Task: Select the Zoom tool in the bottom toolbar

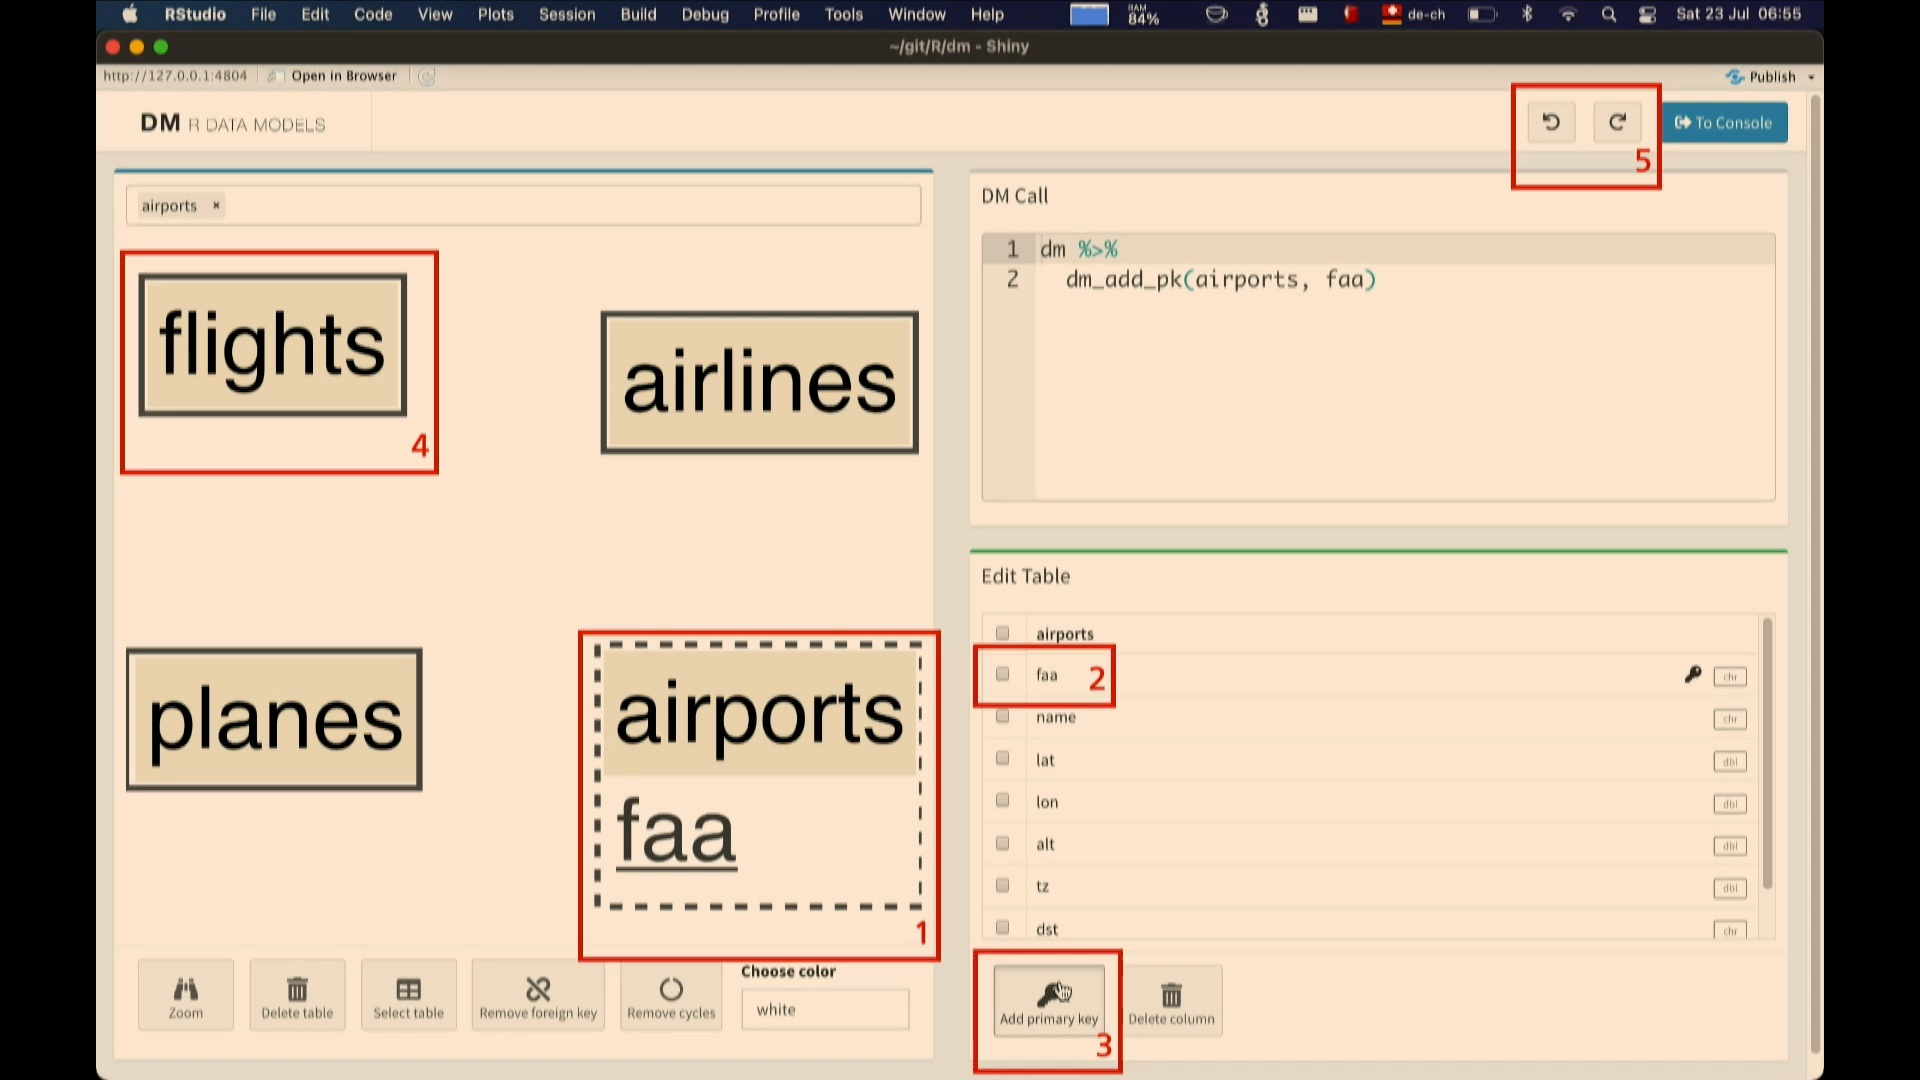Action: (185, 995)
